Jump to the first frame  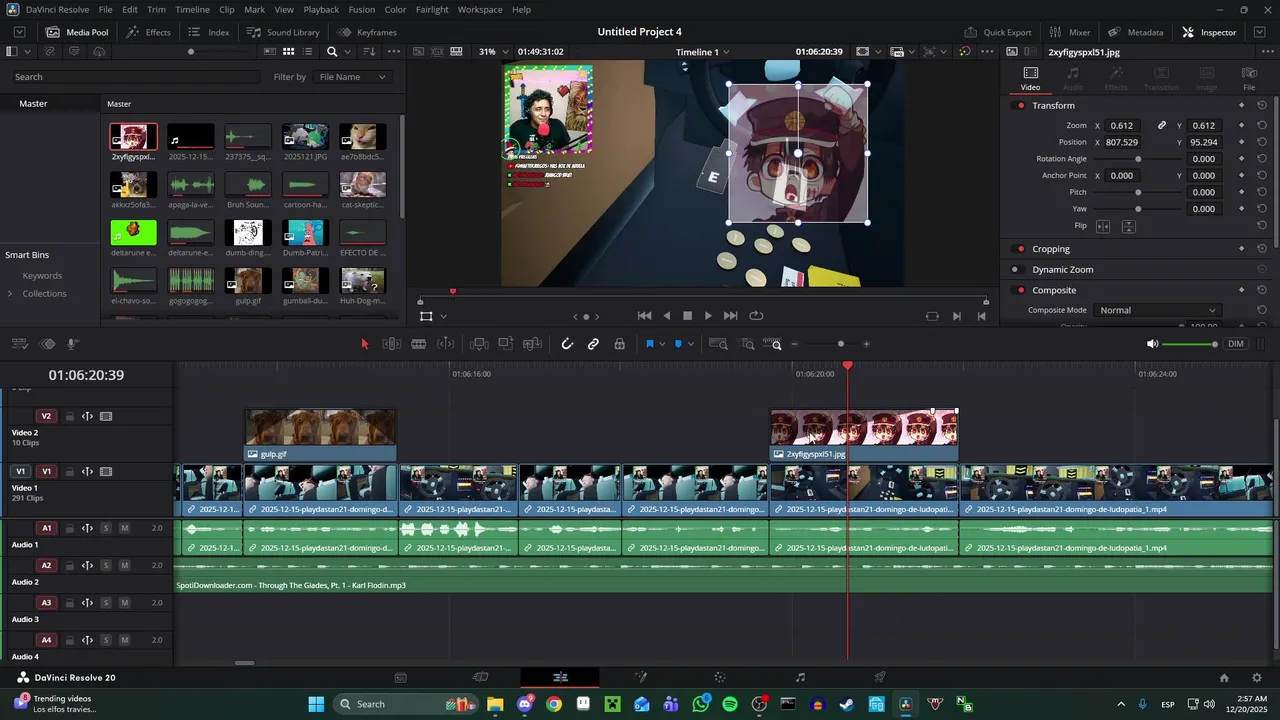tap(645, 316)
